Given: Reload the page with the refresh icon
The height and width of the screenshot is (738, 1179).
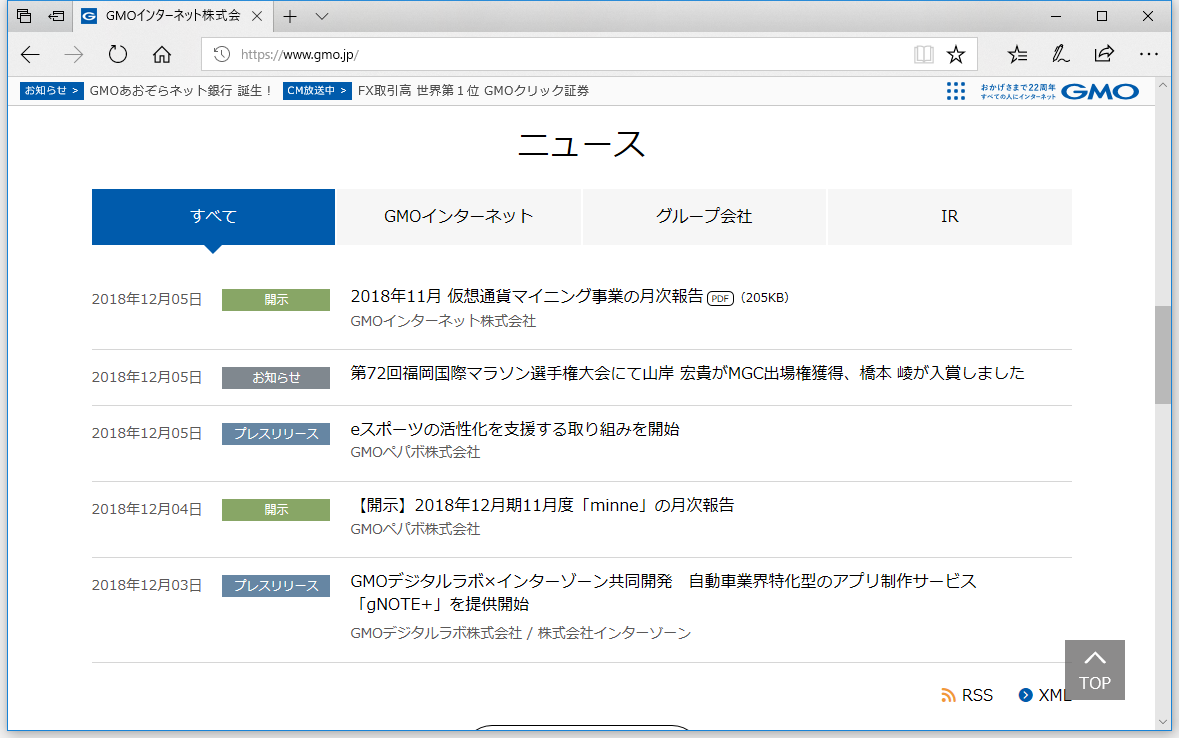Looking at the screenshot, I should (x=117, y=54).
